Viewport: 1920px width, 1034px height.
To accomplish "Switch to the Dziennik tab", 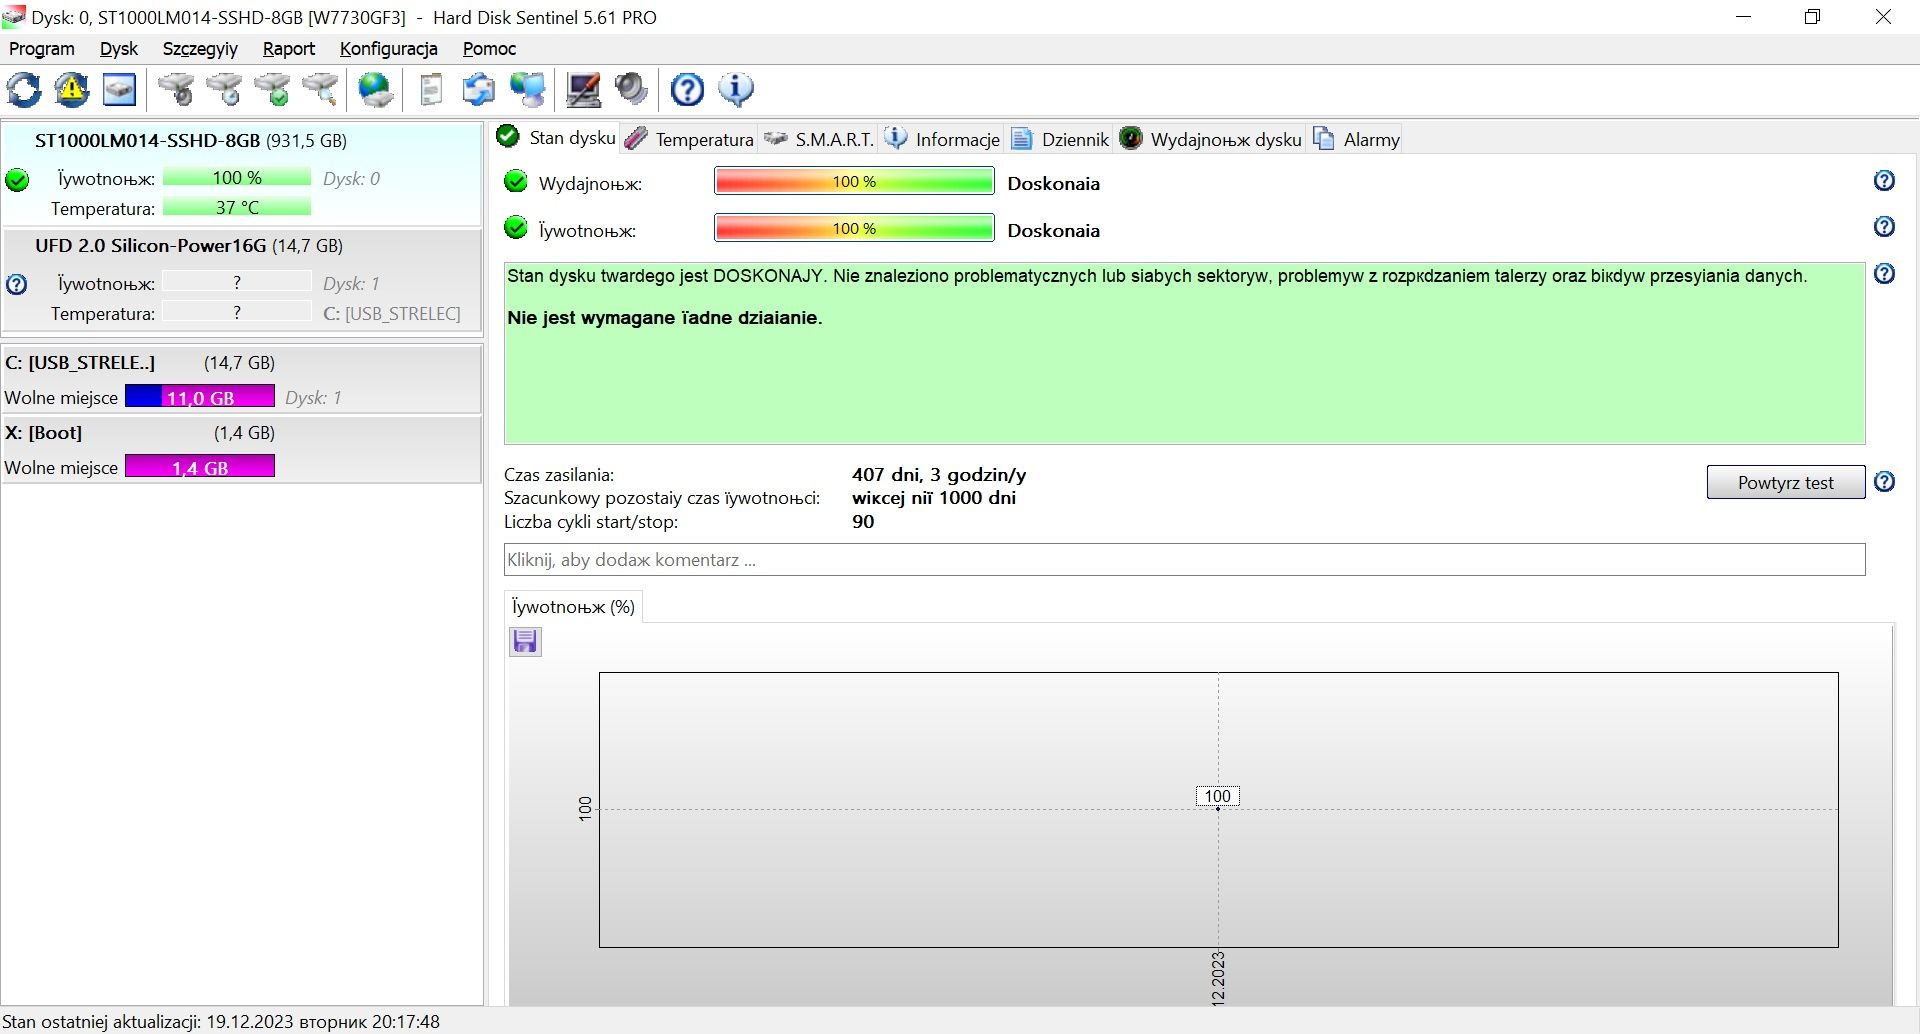I will [x=1060, y=140].
